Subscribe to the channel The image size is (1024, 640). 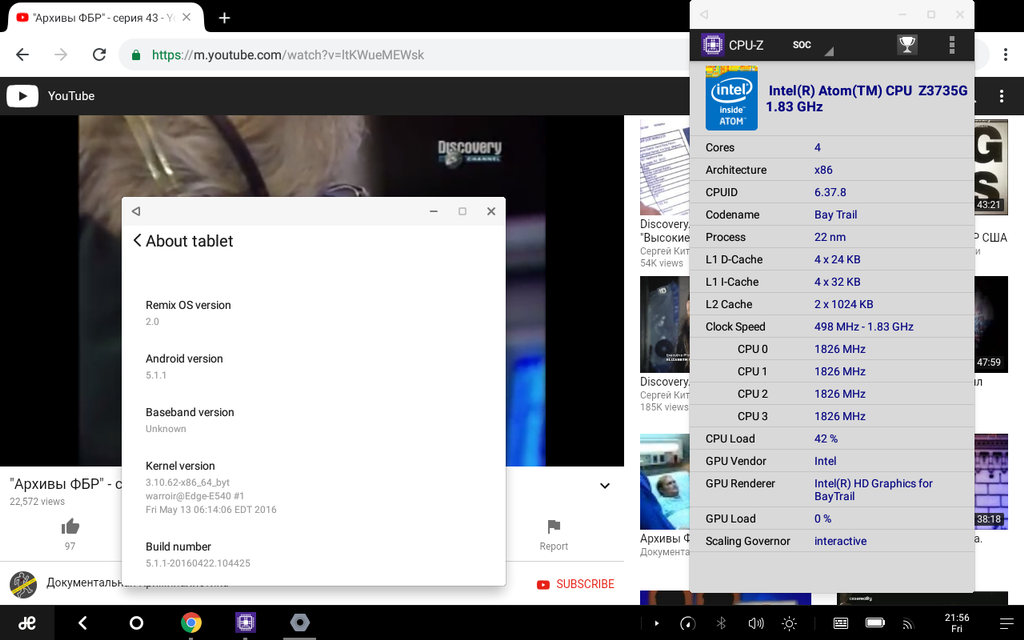[x=575, y=584]
